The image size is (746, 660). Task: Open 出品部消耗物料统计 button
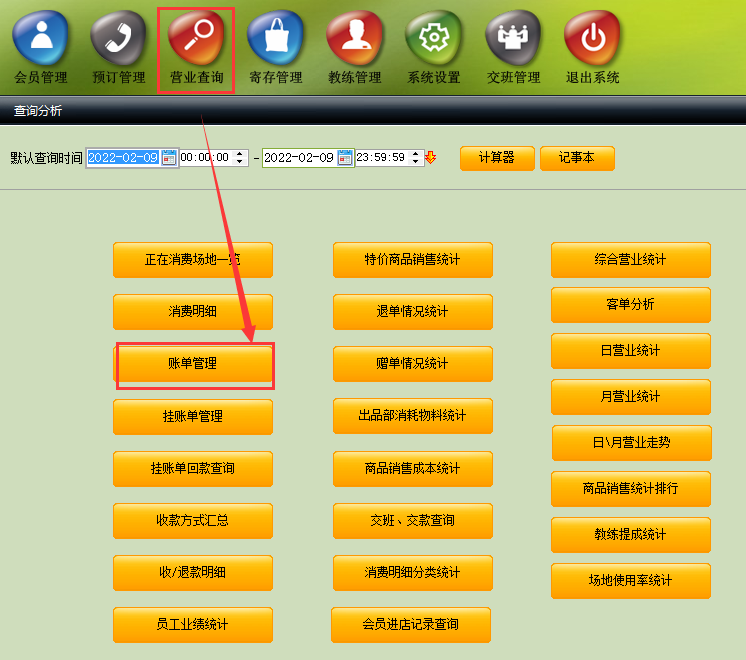pos(412,416)
